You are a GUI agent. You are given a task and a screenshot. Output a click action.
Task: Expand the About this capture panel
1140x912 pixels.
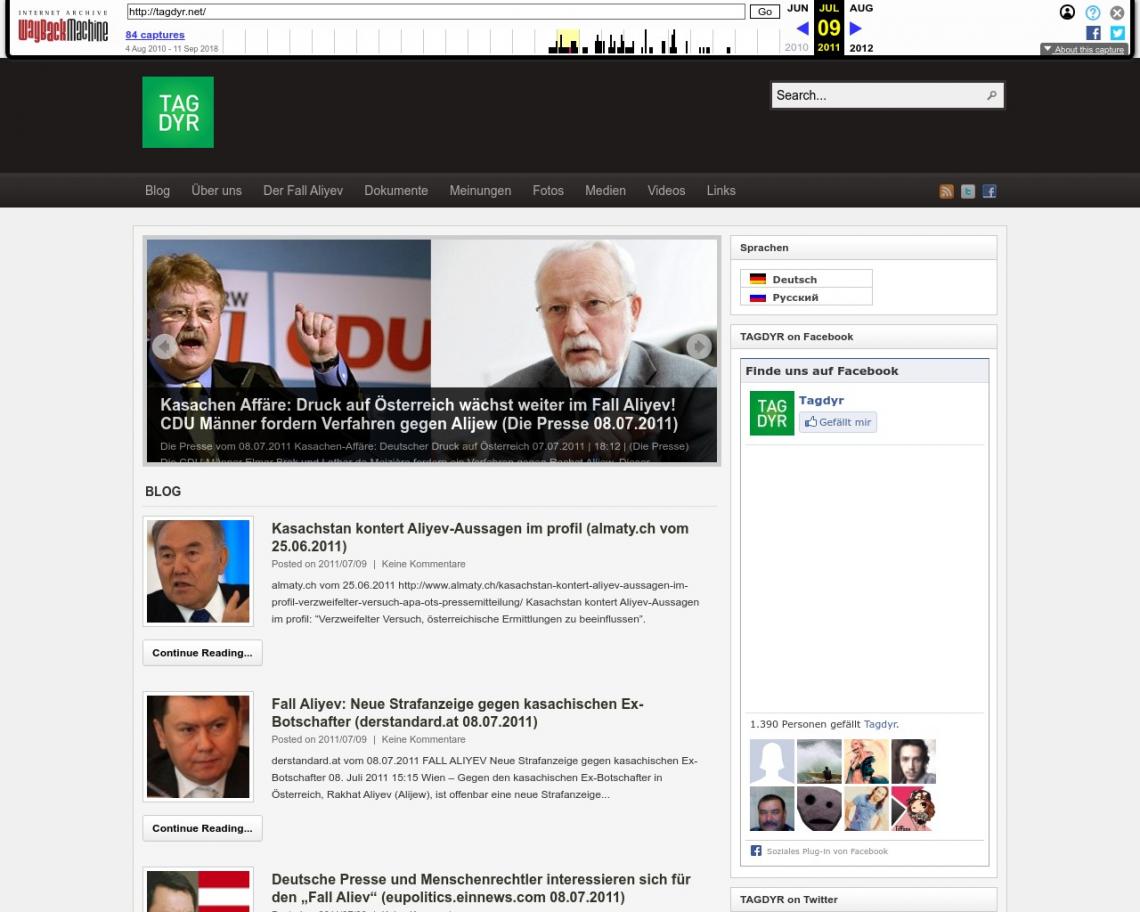click(1083, 49)
